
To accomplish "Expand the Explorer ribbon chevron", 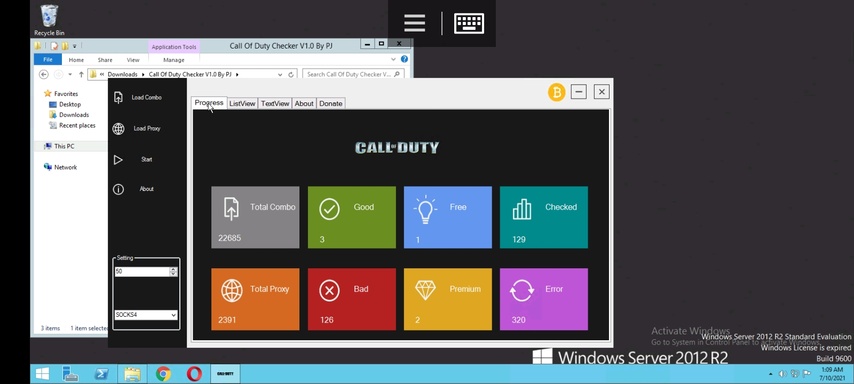I will pos(393,59).
